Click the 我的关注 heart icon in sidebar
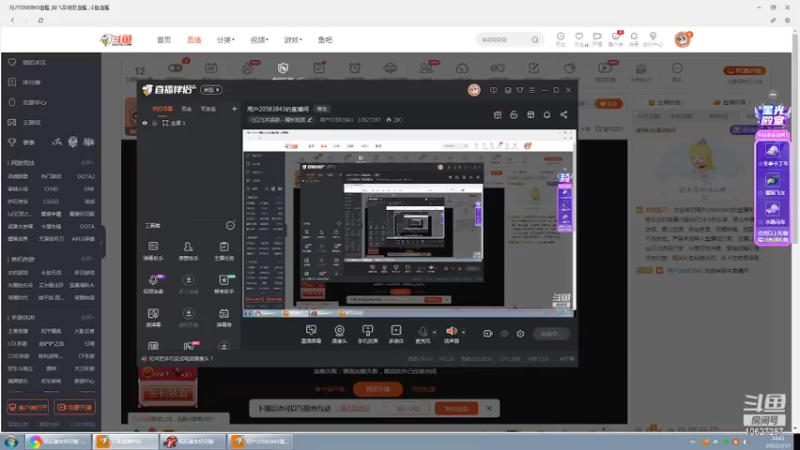This screenshot has width=800, height=450. 12,62
